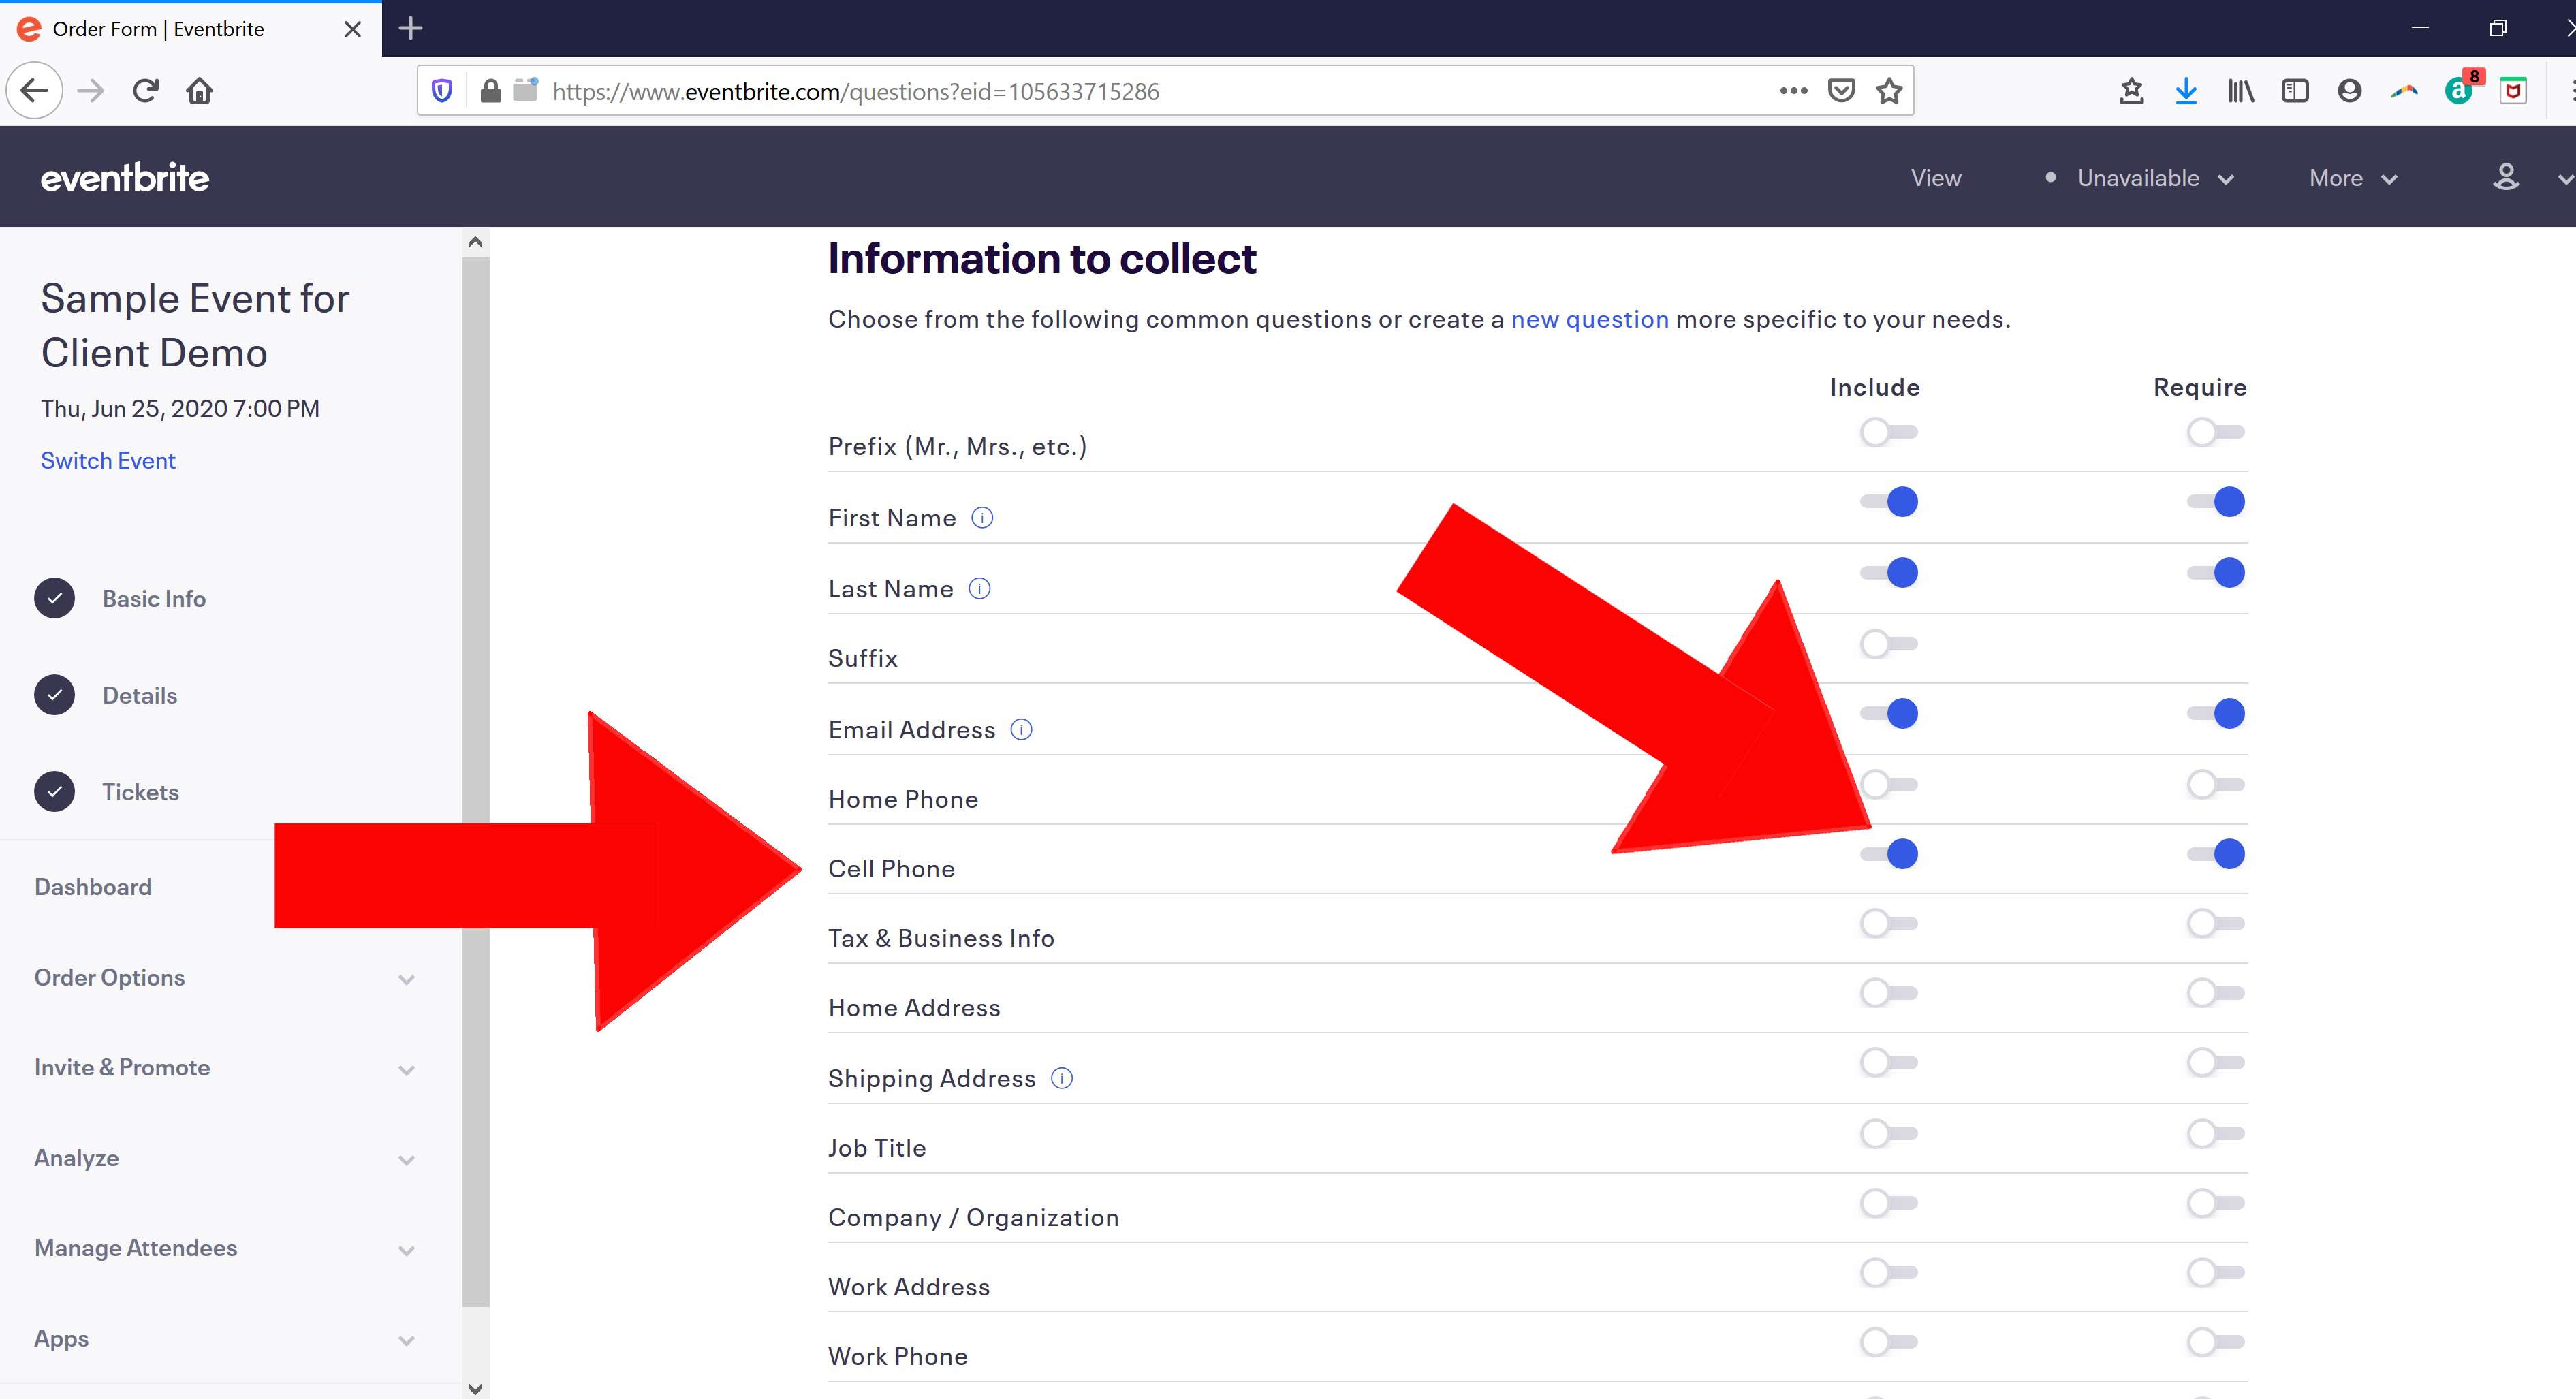The height and width of the screenshot is (1399, 2576).
Task: Enable Include for Company / Organization
Action: tap(1888, 1202)
